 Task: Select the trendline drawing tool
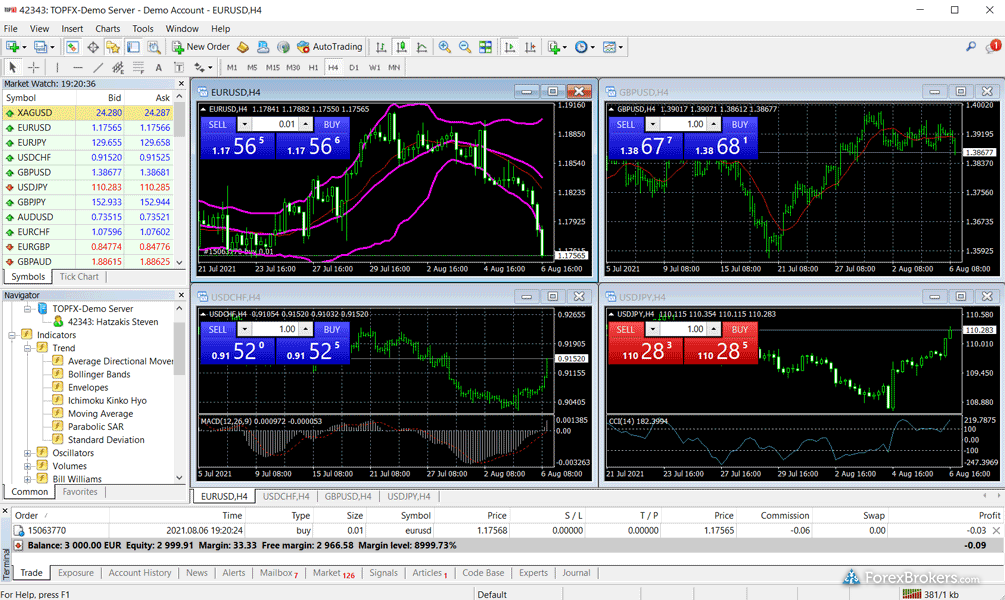[x=97, y=67]
